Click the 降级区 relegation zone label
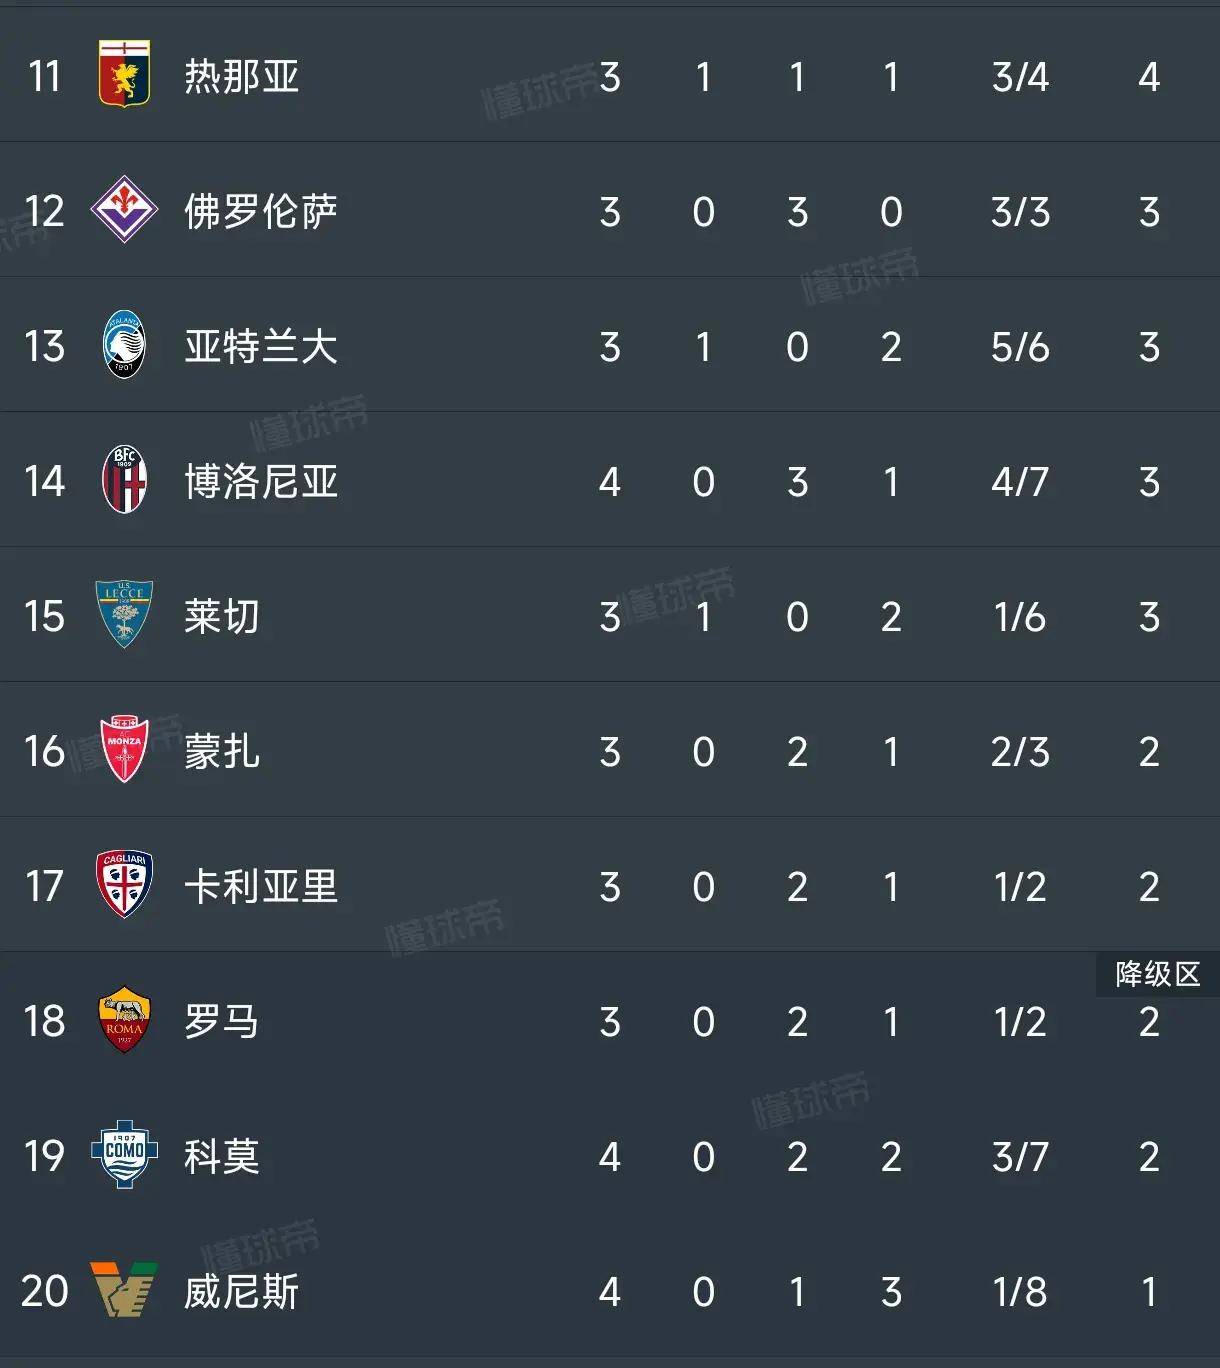Image resolution: width=1220 pixels, height=1368 pixels. click(x=1157, y=976)
